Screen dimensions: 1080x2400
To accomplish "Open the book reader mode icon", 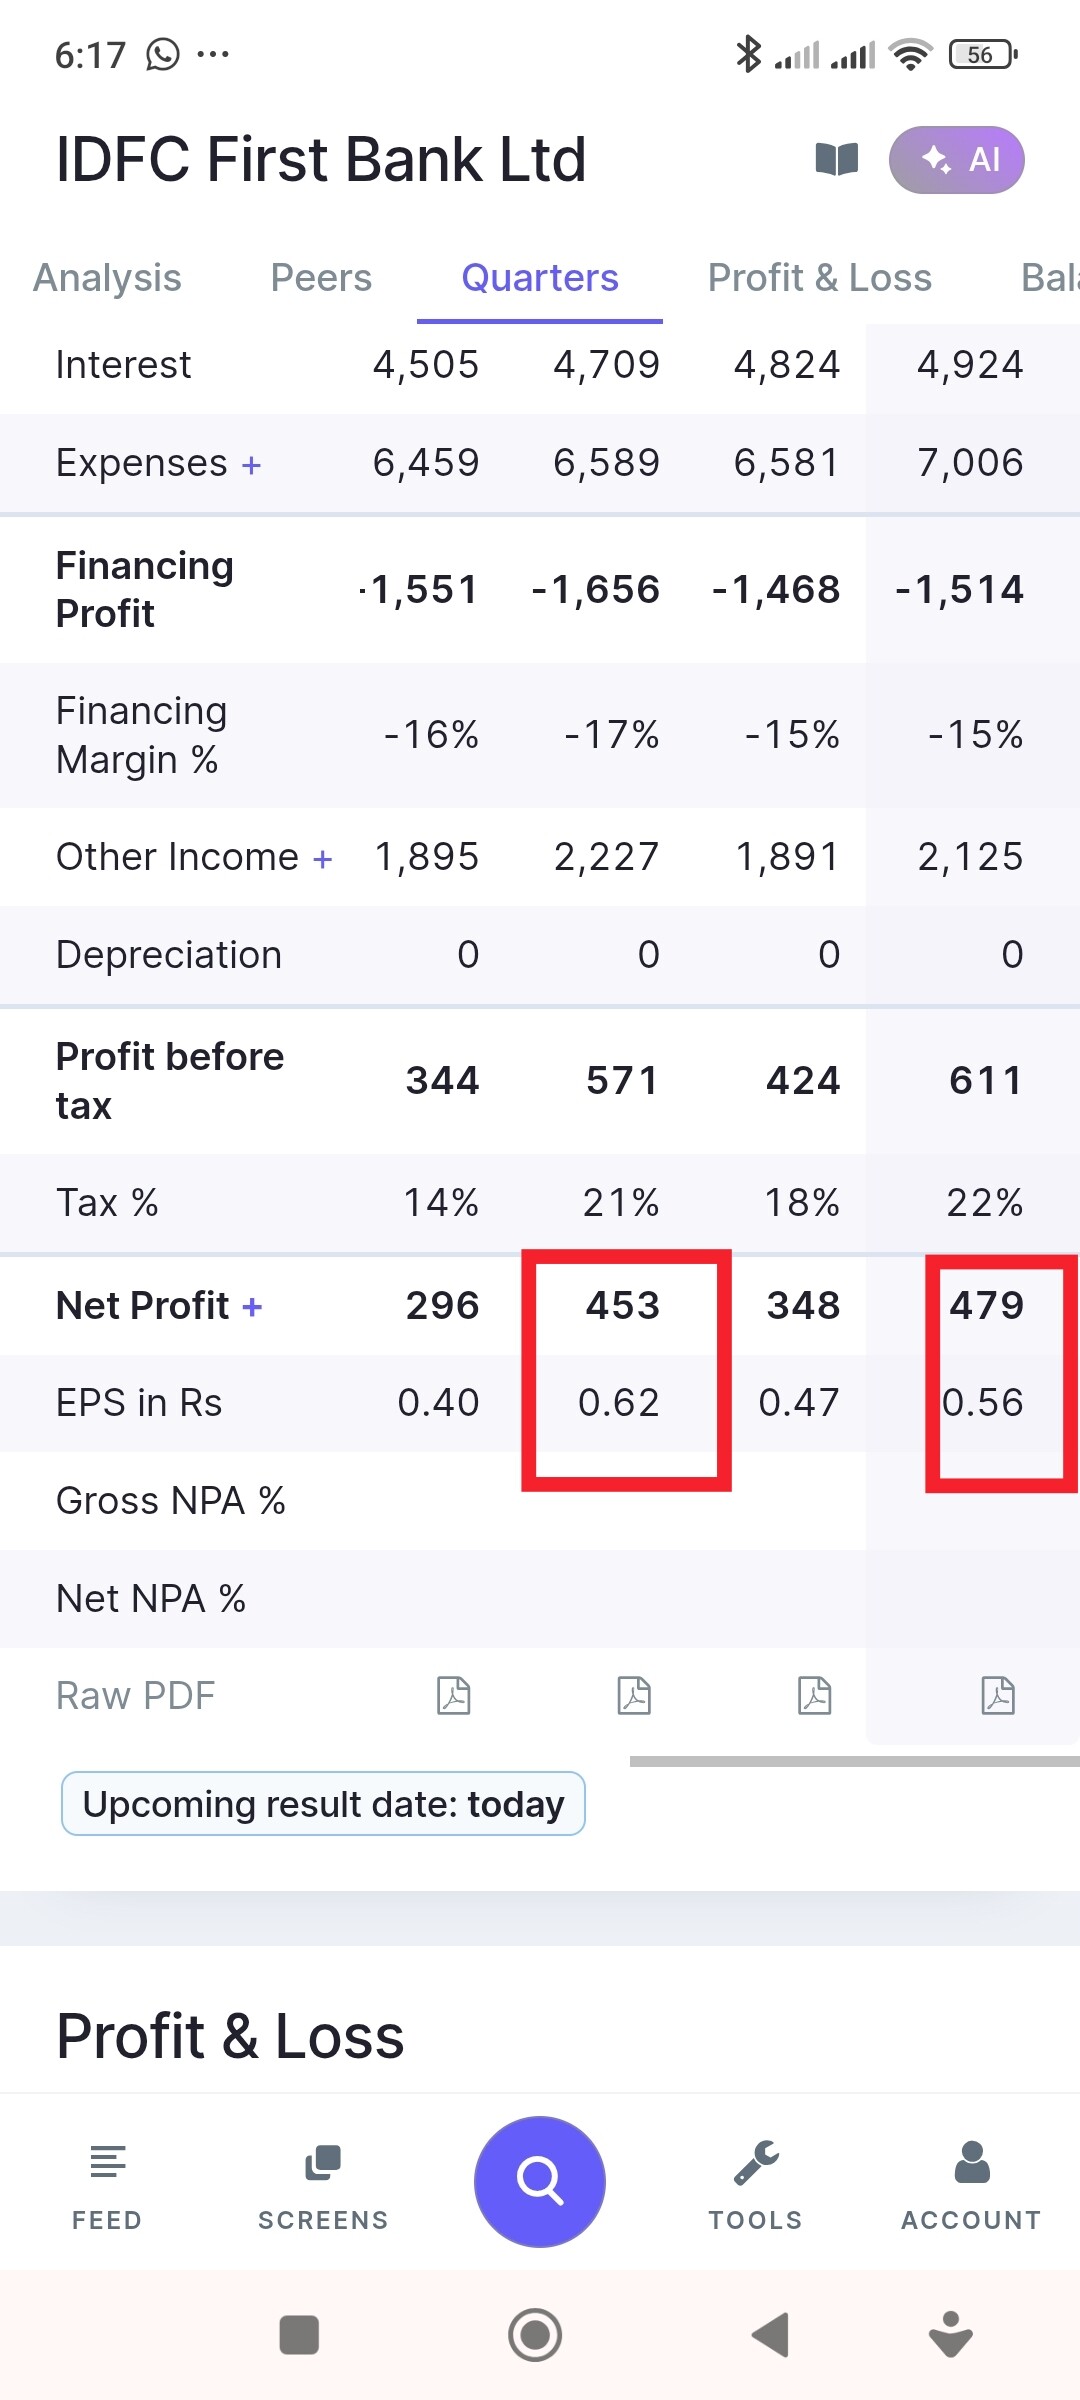I will [x=837, y=159].
